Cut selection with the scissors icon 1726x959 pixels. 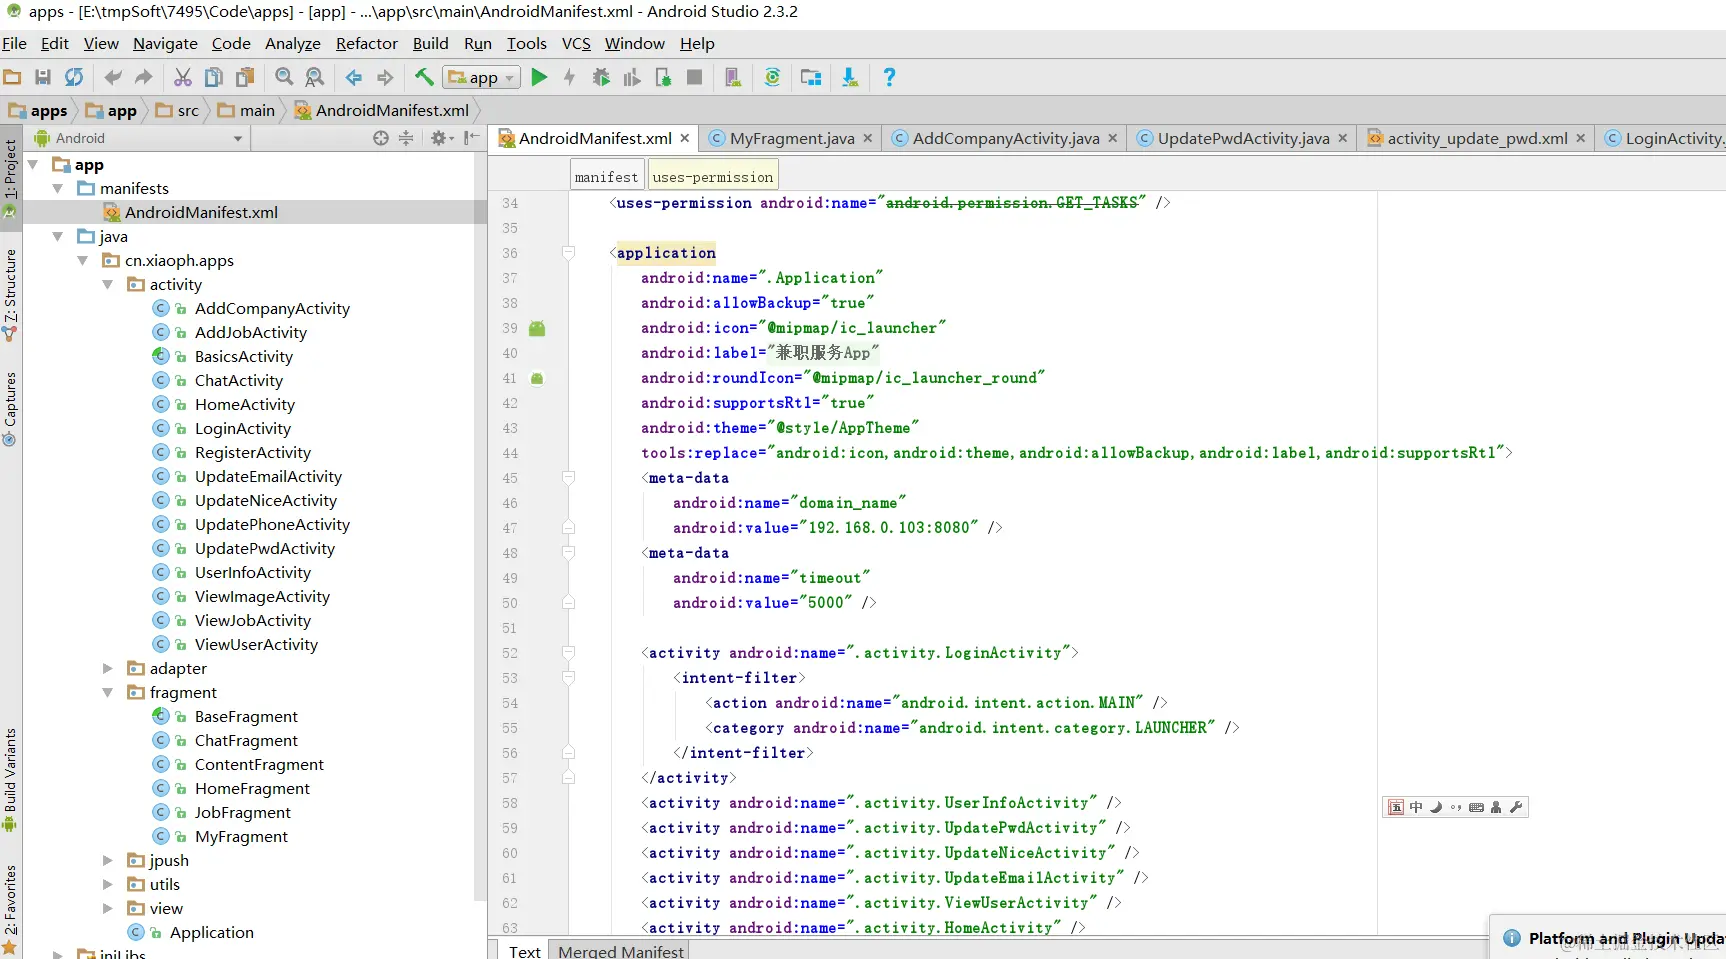coord(183,77)
